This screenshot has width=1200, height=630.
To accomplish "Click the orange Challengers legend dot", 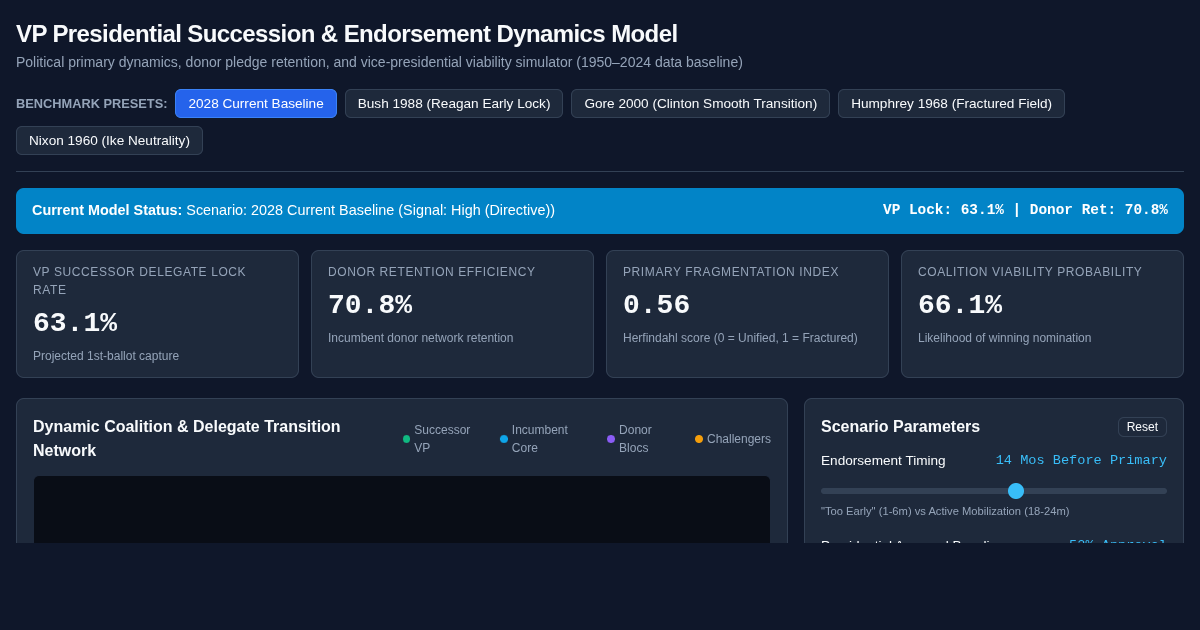I will pos(699,439).
